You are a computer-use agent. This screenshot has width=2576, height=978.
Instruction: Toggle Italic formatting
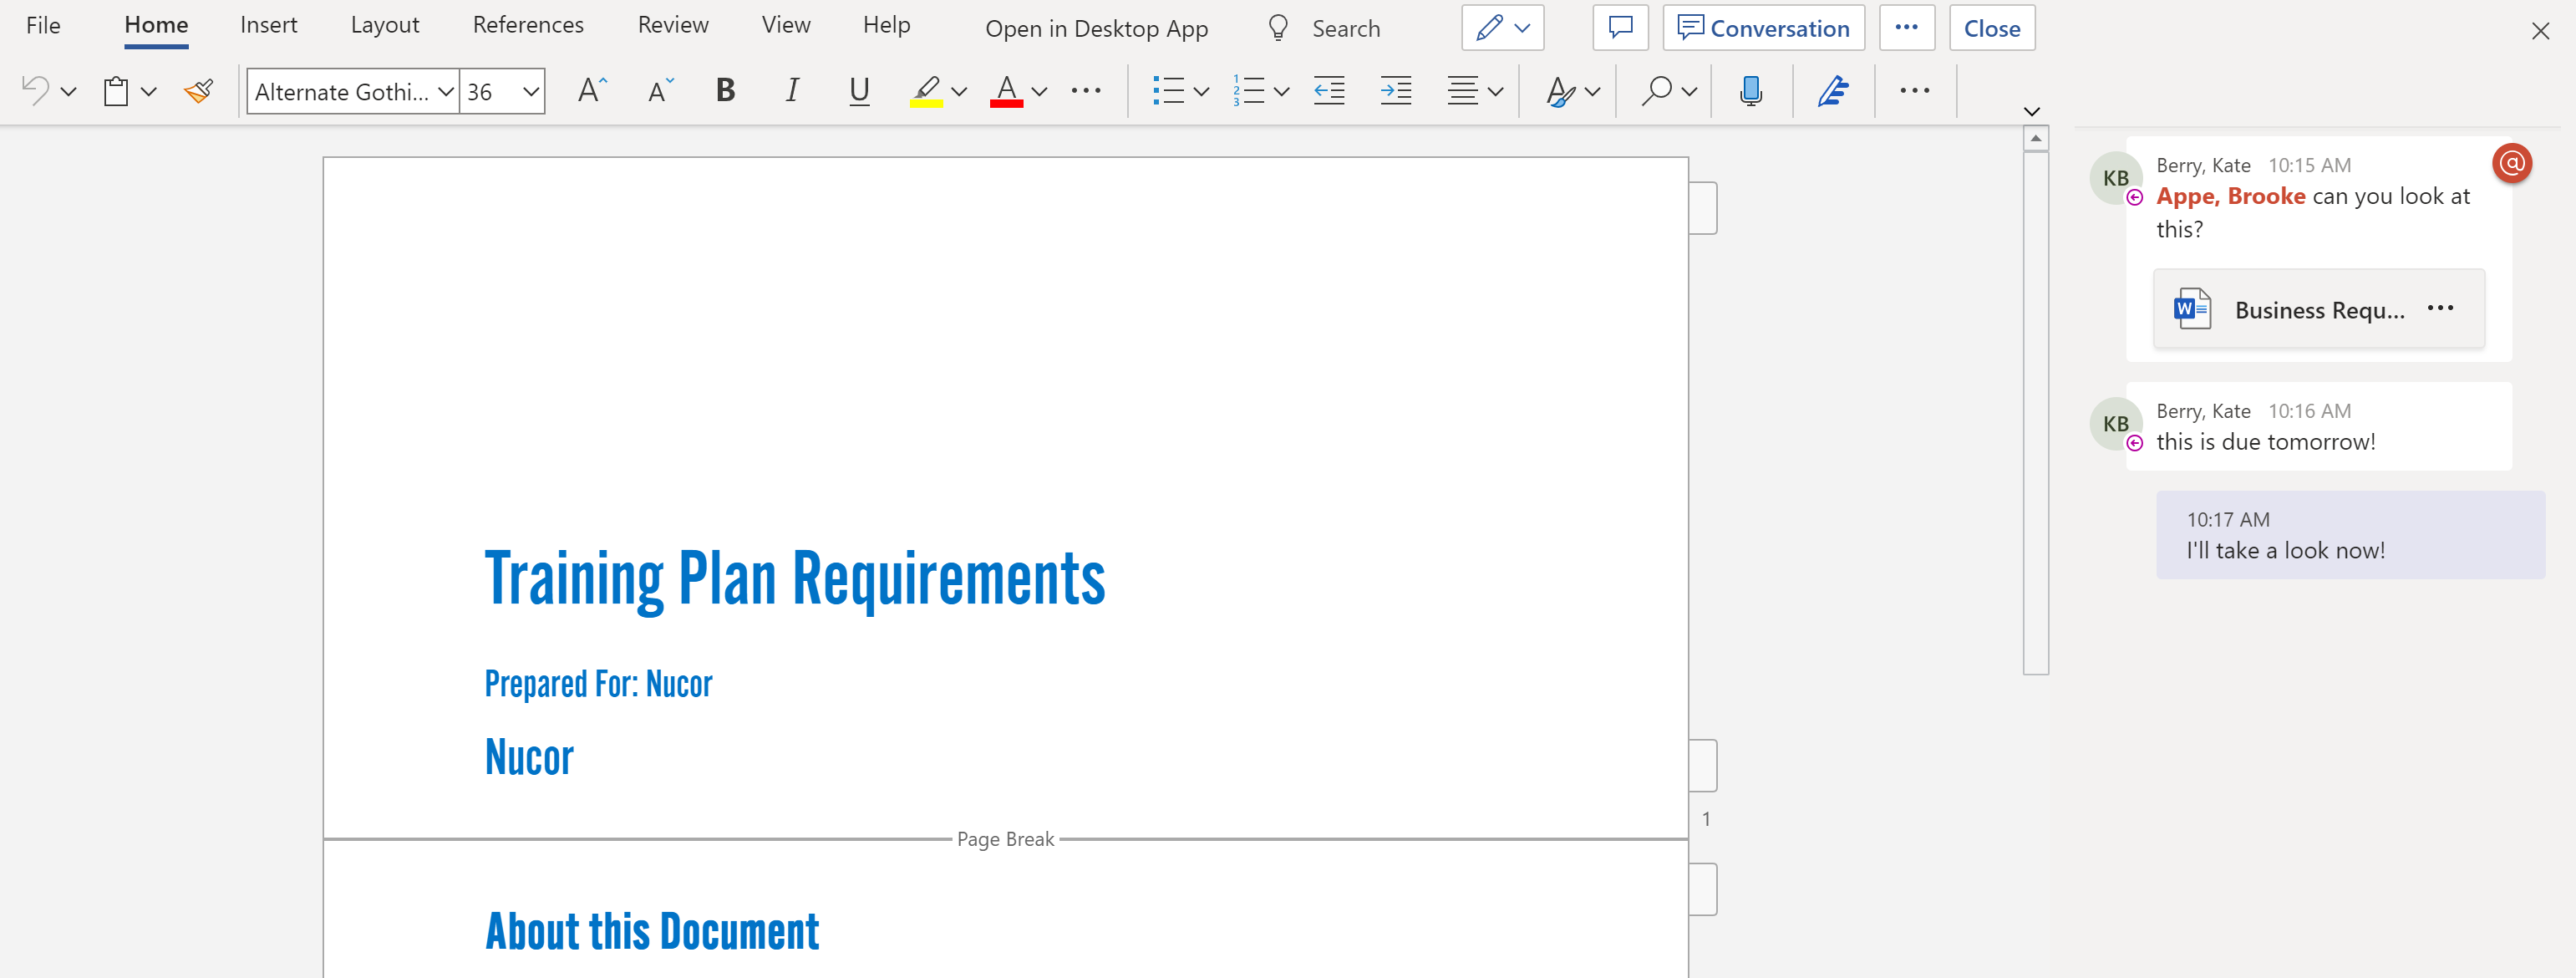click(x=792, y=91)
